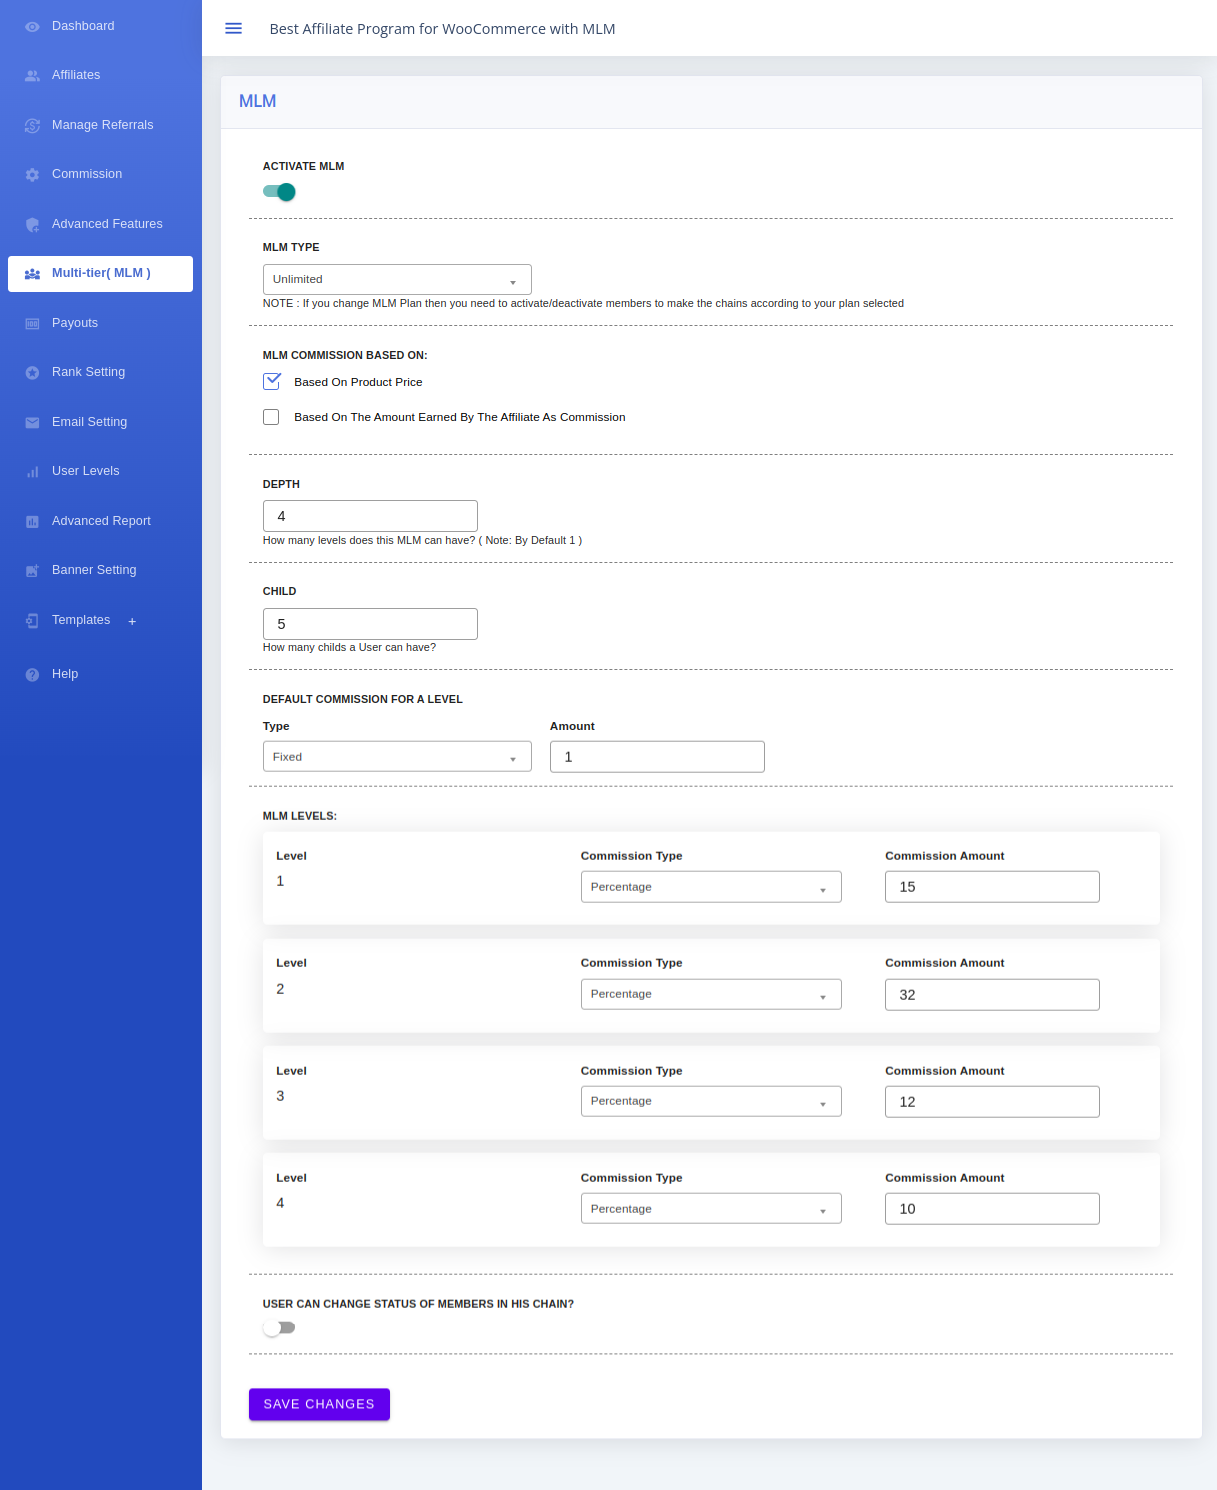1217x1490 pixels.
Task: Select Multi-tier( MLM ) menu item
Action: click(x=101, y=273)
